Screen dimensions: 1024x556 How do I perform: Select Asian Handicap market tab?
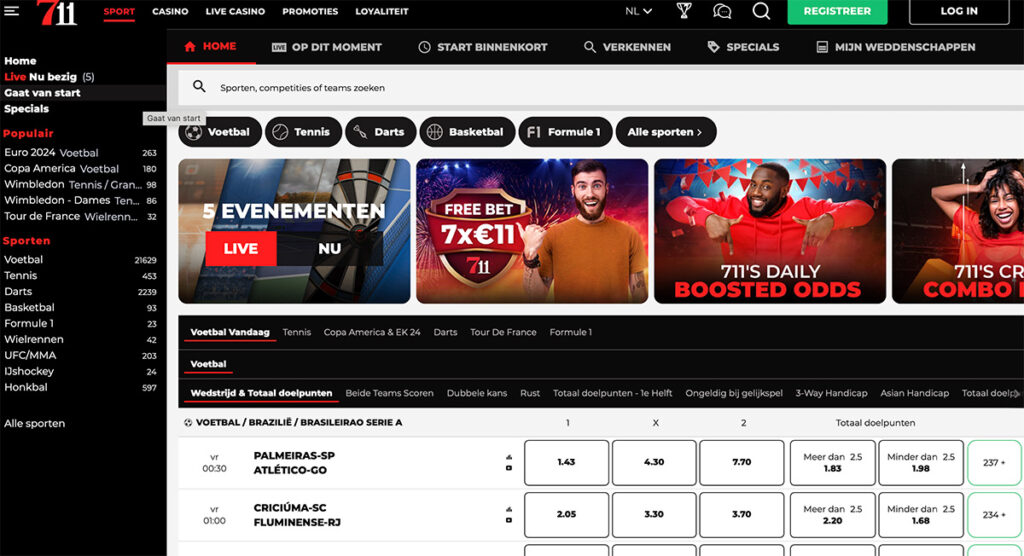click(x=914, y=393)
